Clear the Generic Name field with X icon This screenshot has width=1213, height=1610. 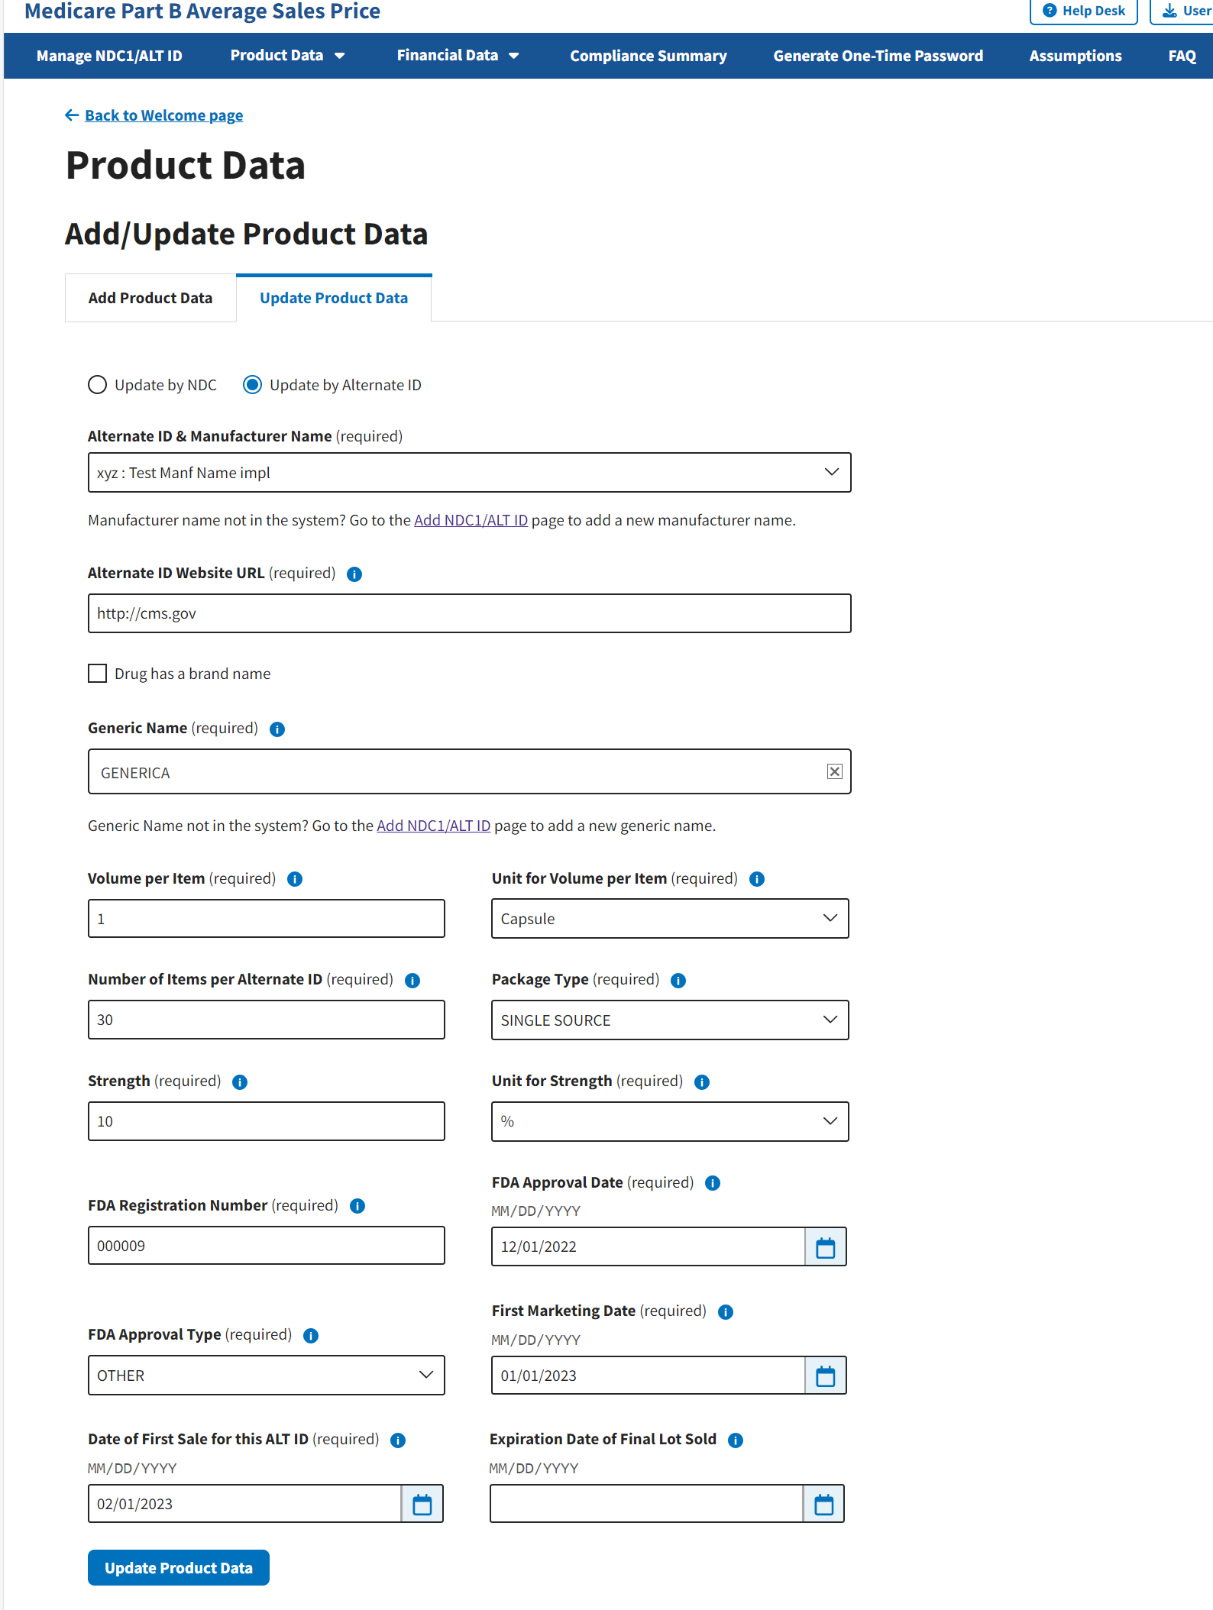[834, 772]
